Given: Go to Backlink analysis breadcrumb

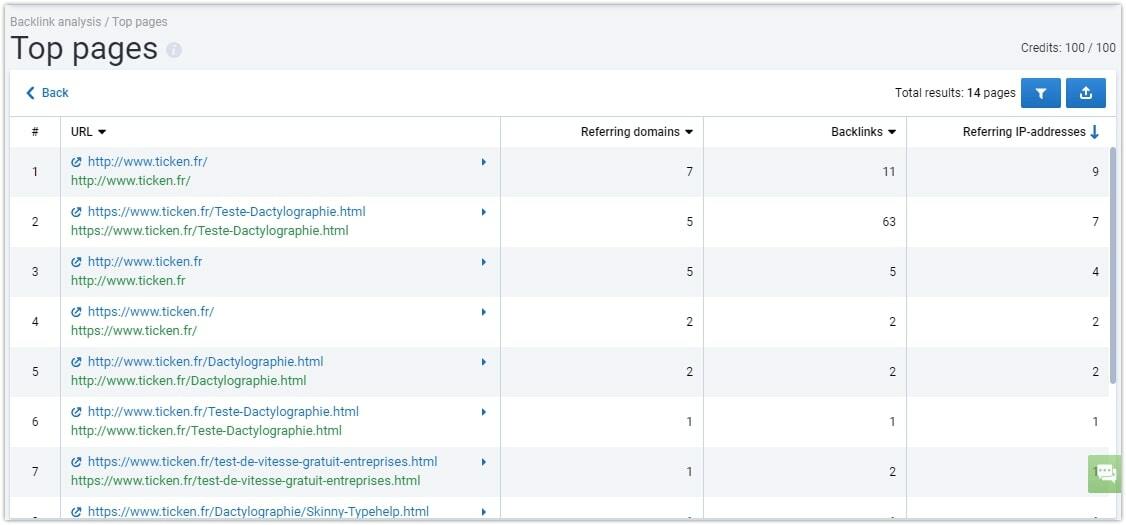Looking at the screenshot, I should 55,22.
